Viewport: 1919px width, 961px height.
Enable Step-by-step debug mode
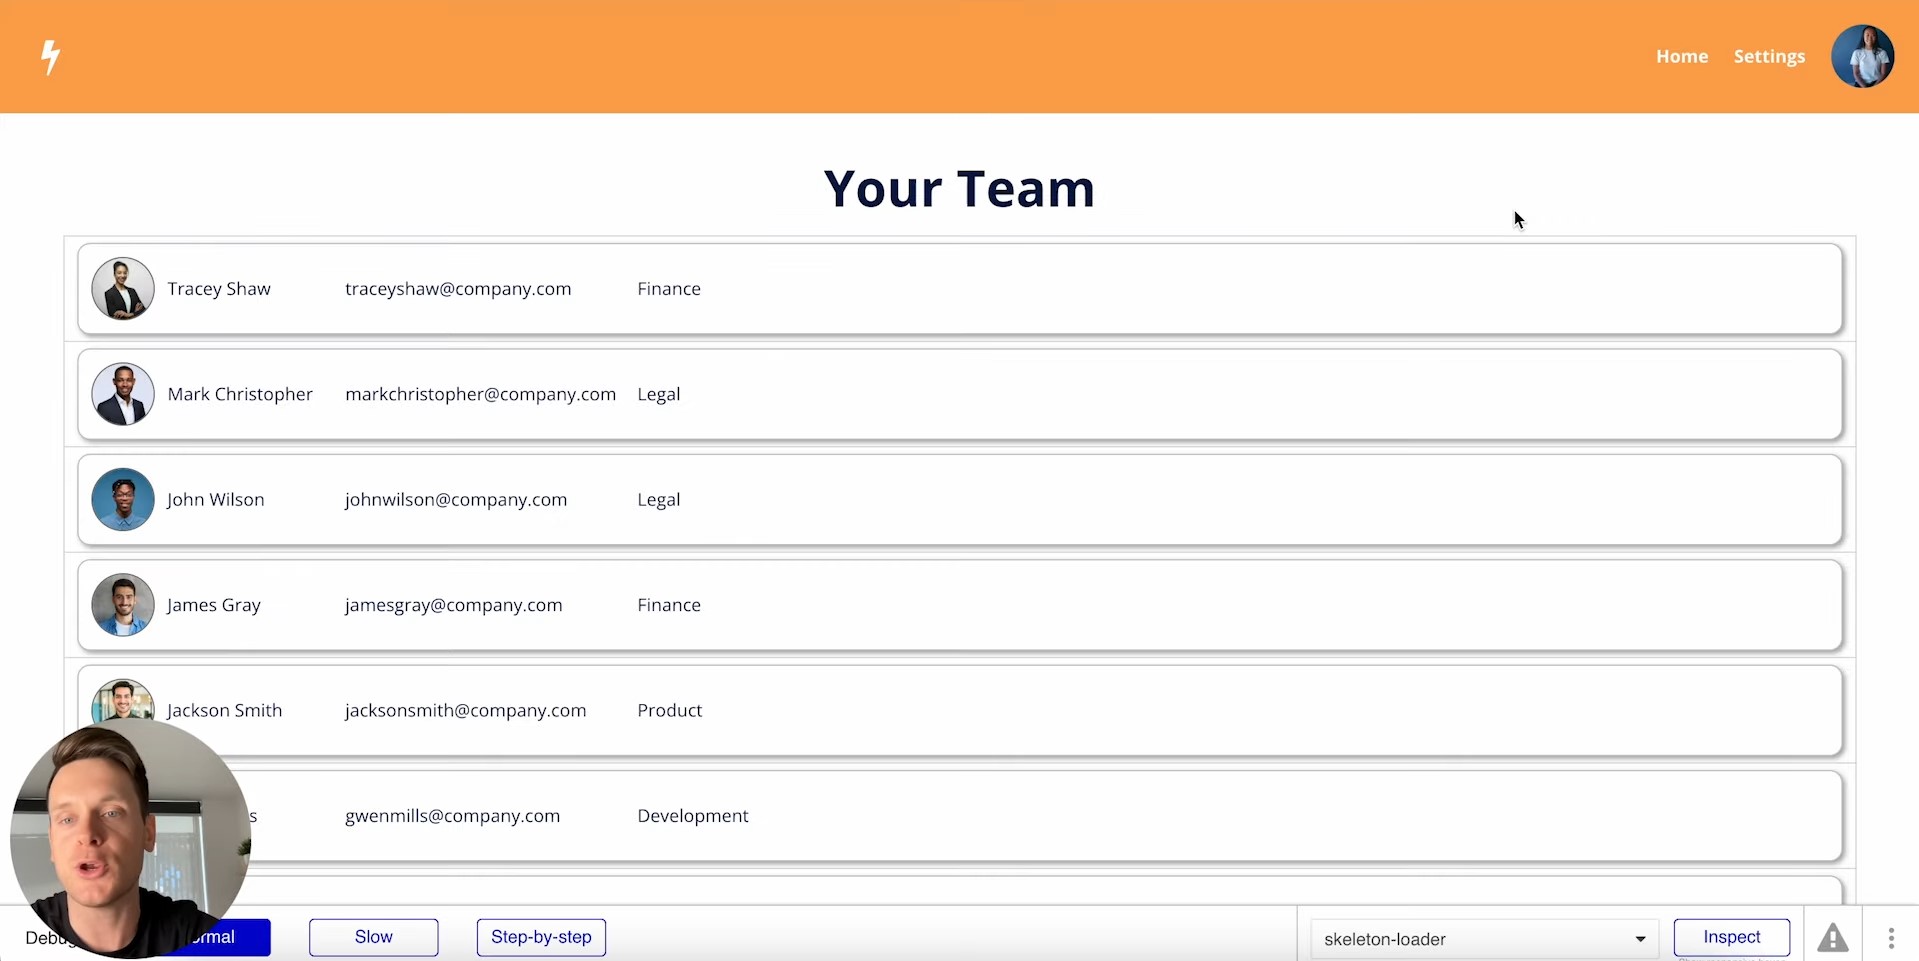coord(540,936)
